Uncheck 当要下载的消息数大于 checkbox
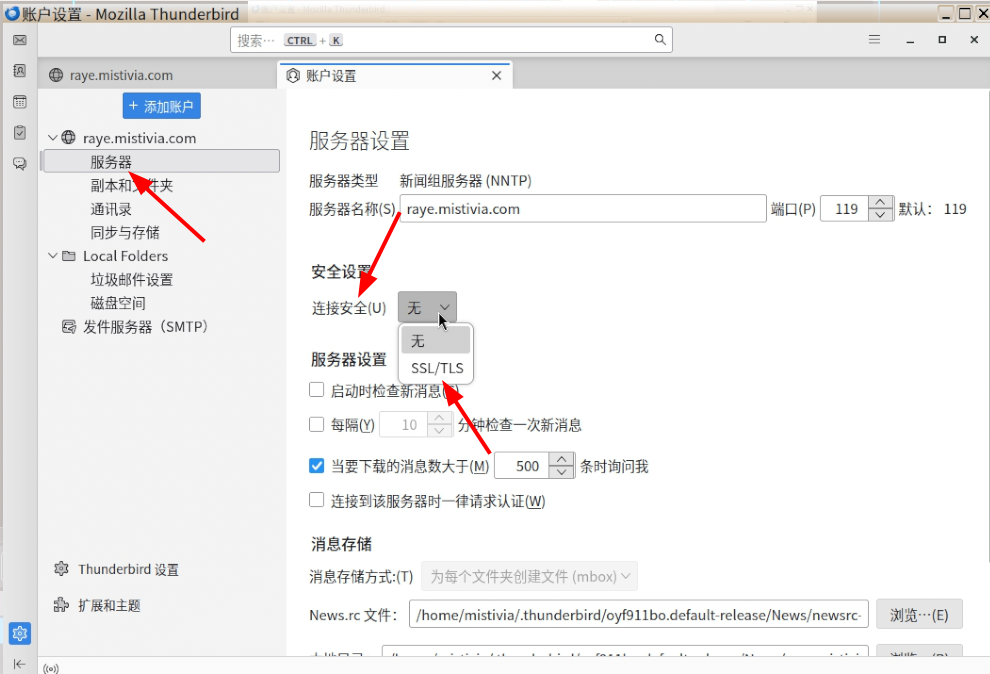The height and width of the screenshot is (674, 990). (316, 466)
